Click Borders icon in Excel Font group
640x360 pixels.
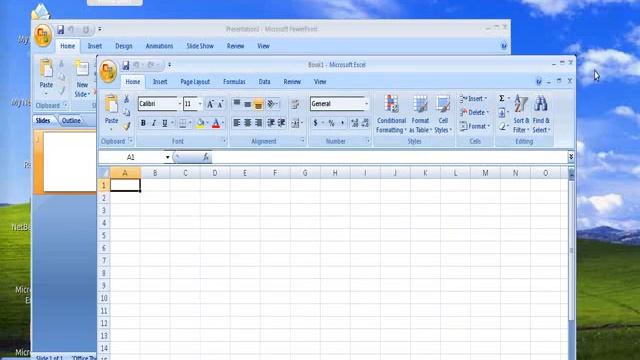pos(182,123)
